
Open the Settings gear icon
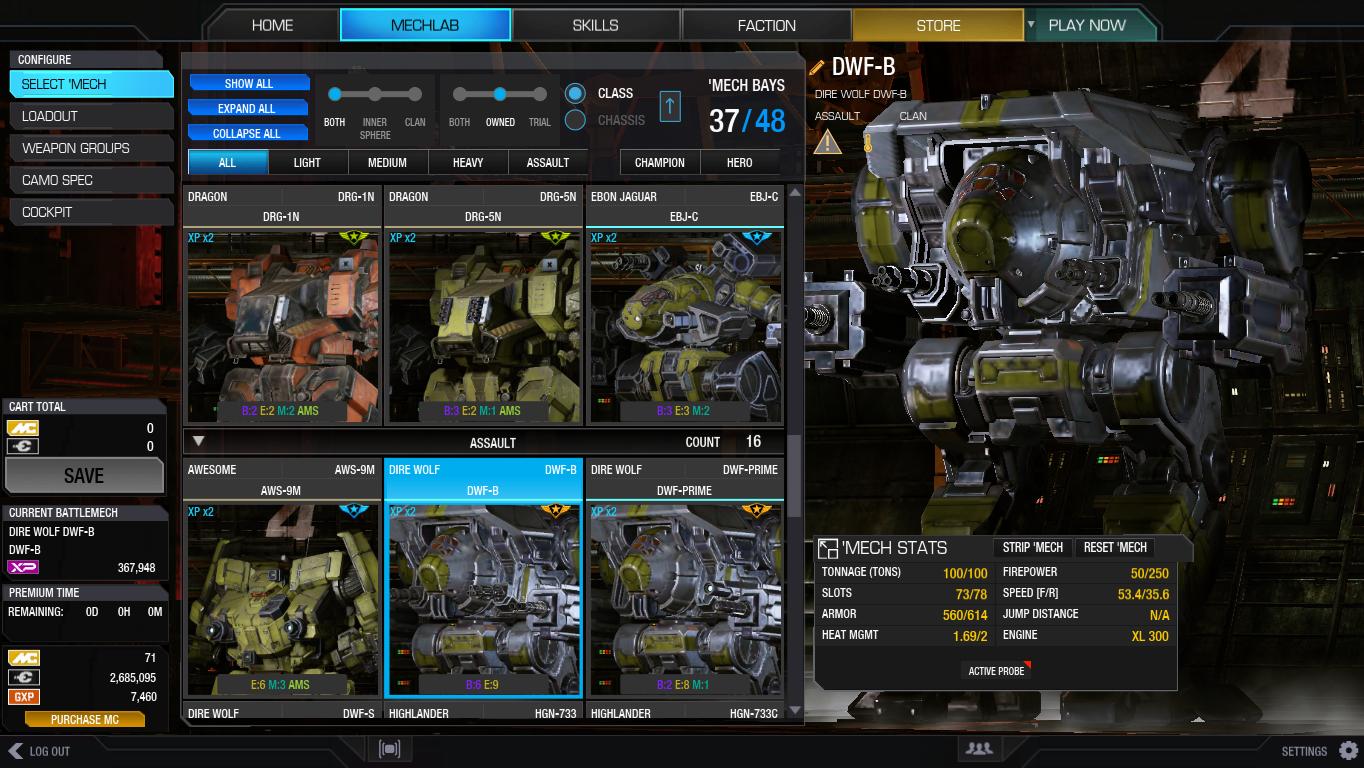1348,750
